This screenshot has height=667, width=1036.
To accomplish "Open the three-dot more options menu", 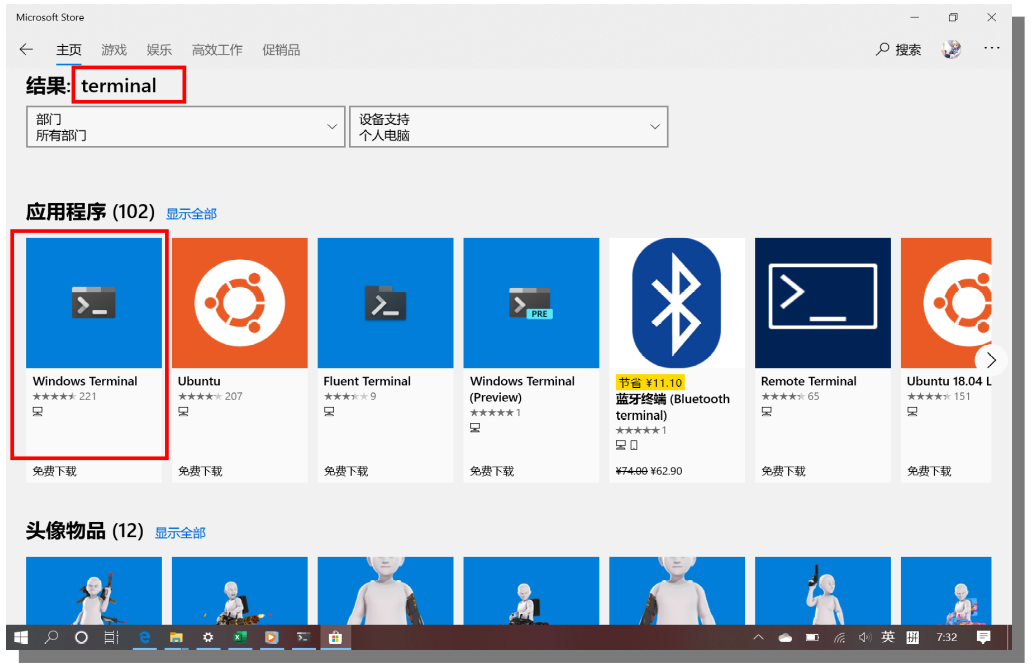I will [991, 48].
